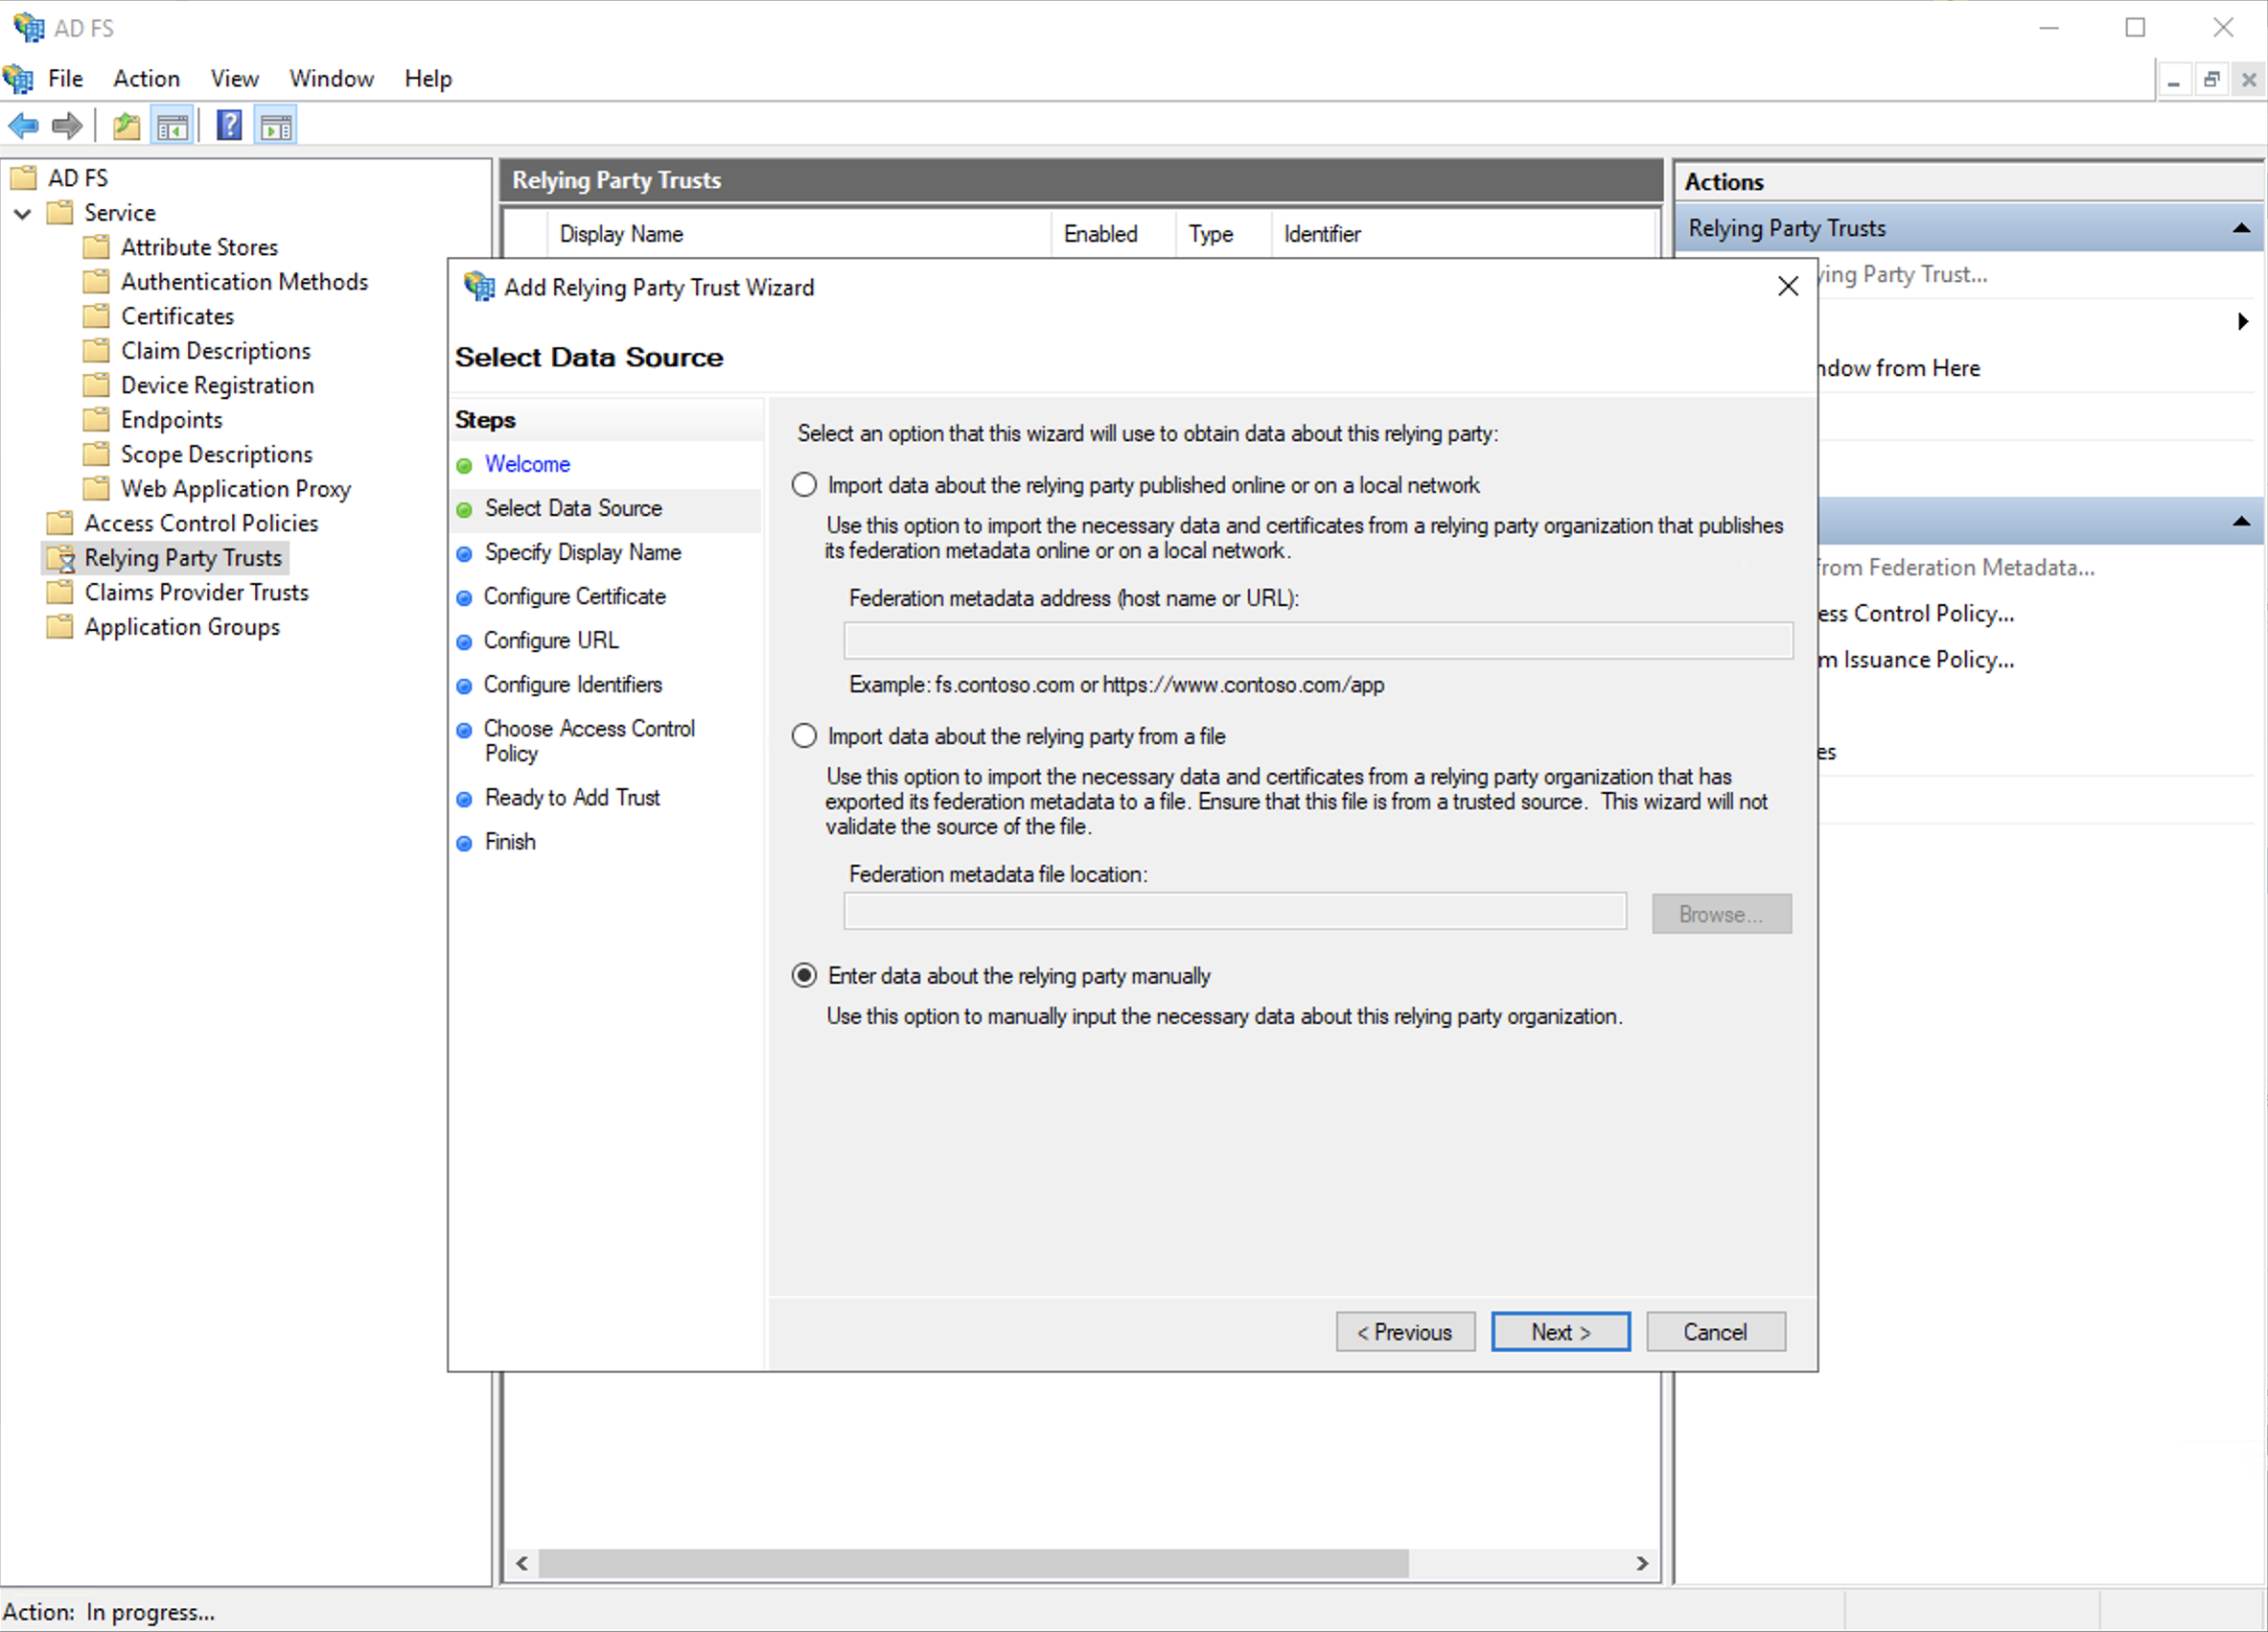Expand the View submenu arrow in Actions

point(2243,321)
